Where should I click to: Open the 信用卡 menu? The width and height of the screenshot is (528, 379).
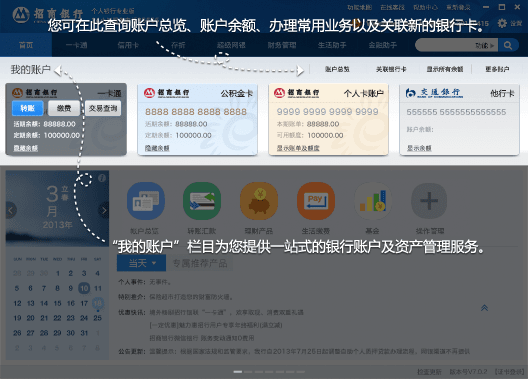128,45
